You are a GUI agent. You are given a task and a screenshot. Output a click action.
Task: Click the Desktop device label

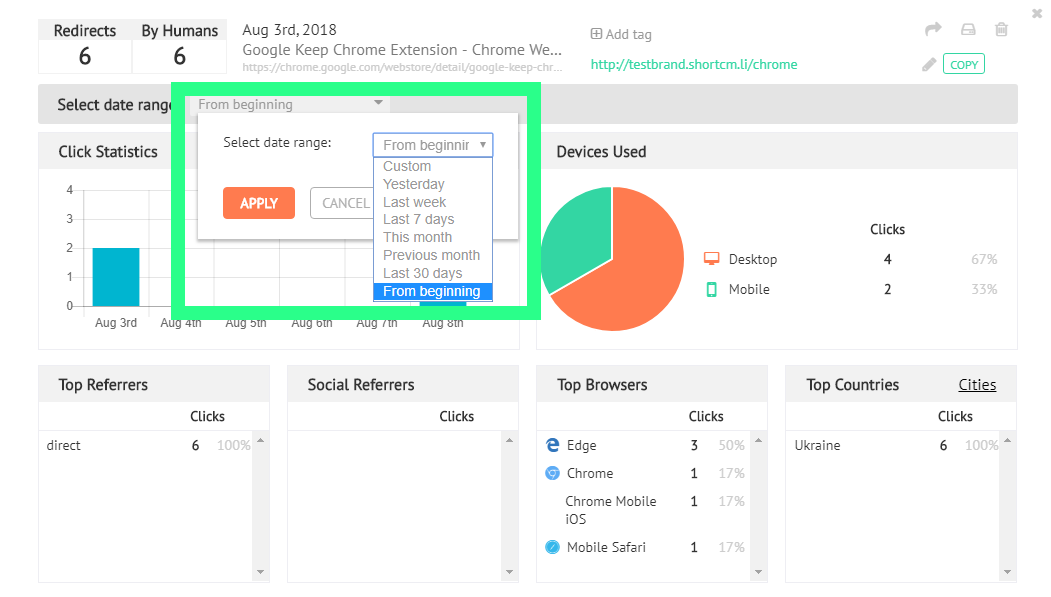click(x=753, y=259)
